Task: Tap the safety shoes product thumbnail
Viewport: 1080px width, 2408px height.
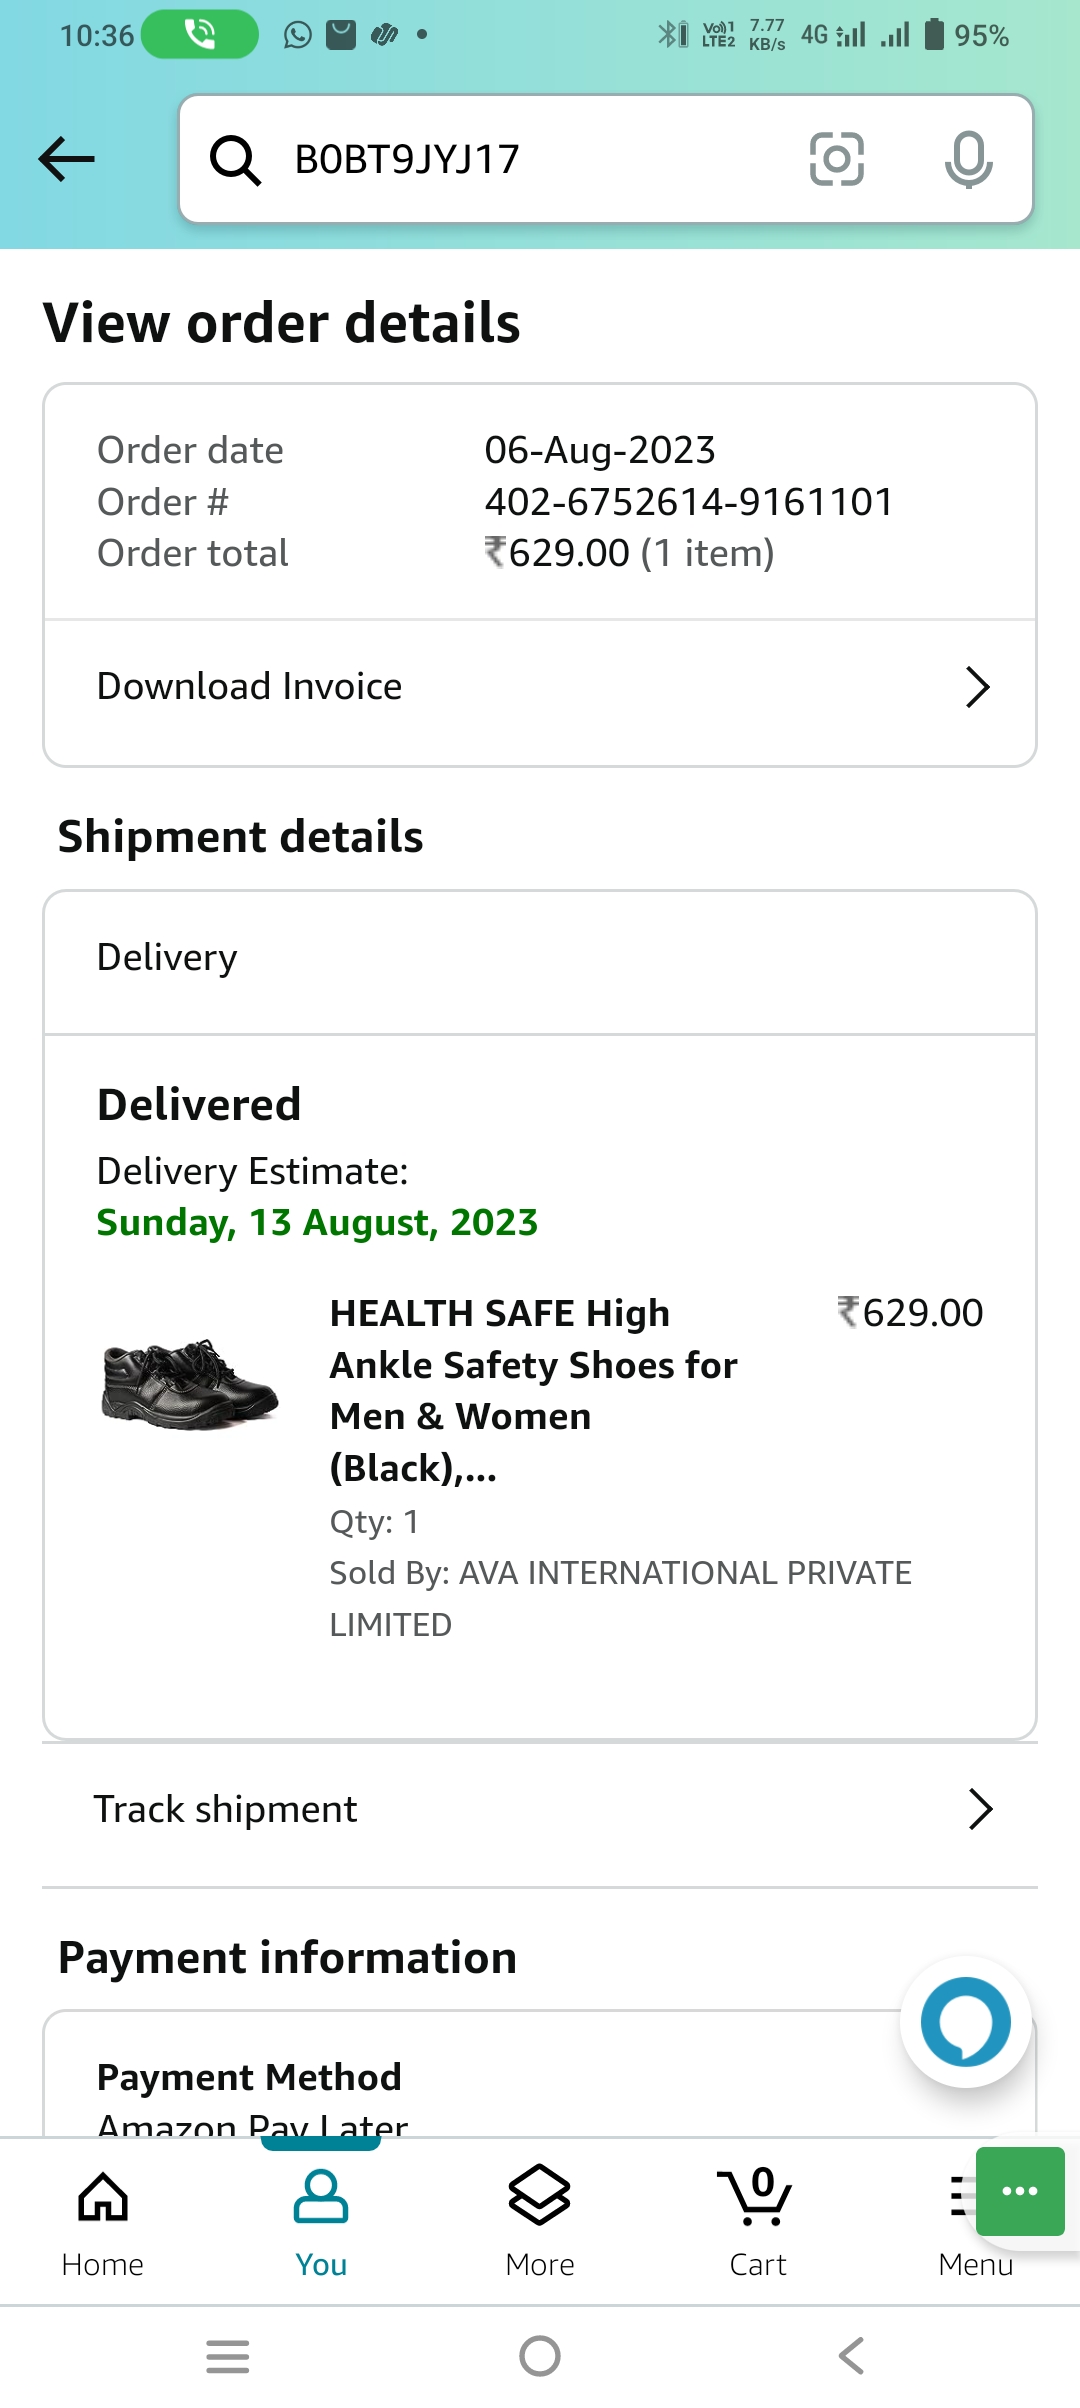Action: point(190,1384)
